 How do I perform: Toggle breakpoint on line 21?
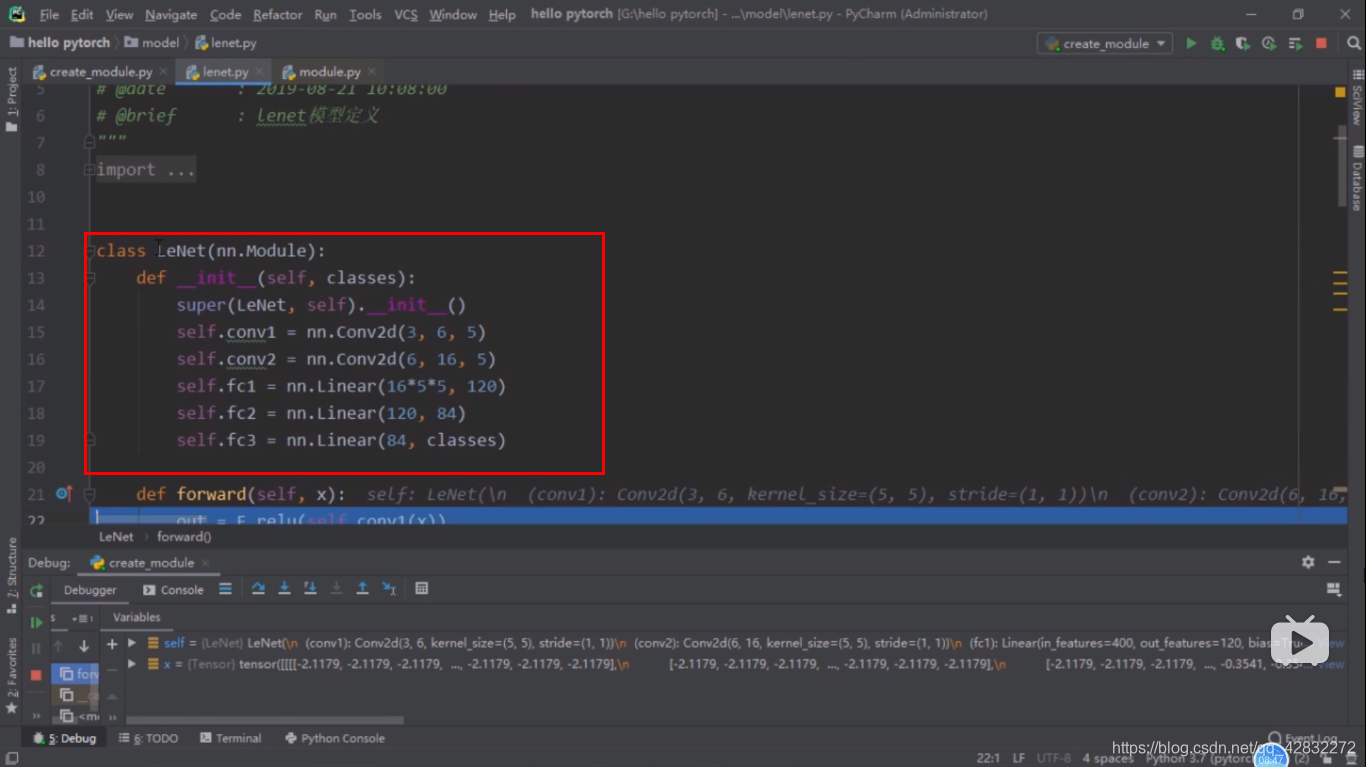(x=63, y=494)
